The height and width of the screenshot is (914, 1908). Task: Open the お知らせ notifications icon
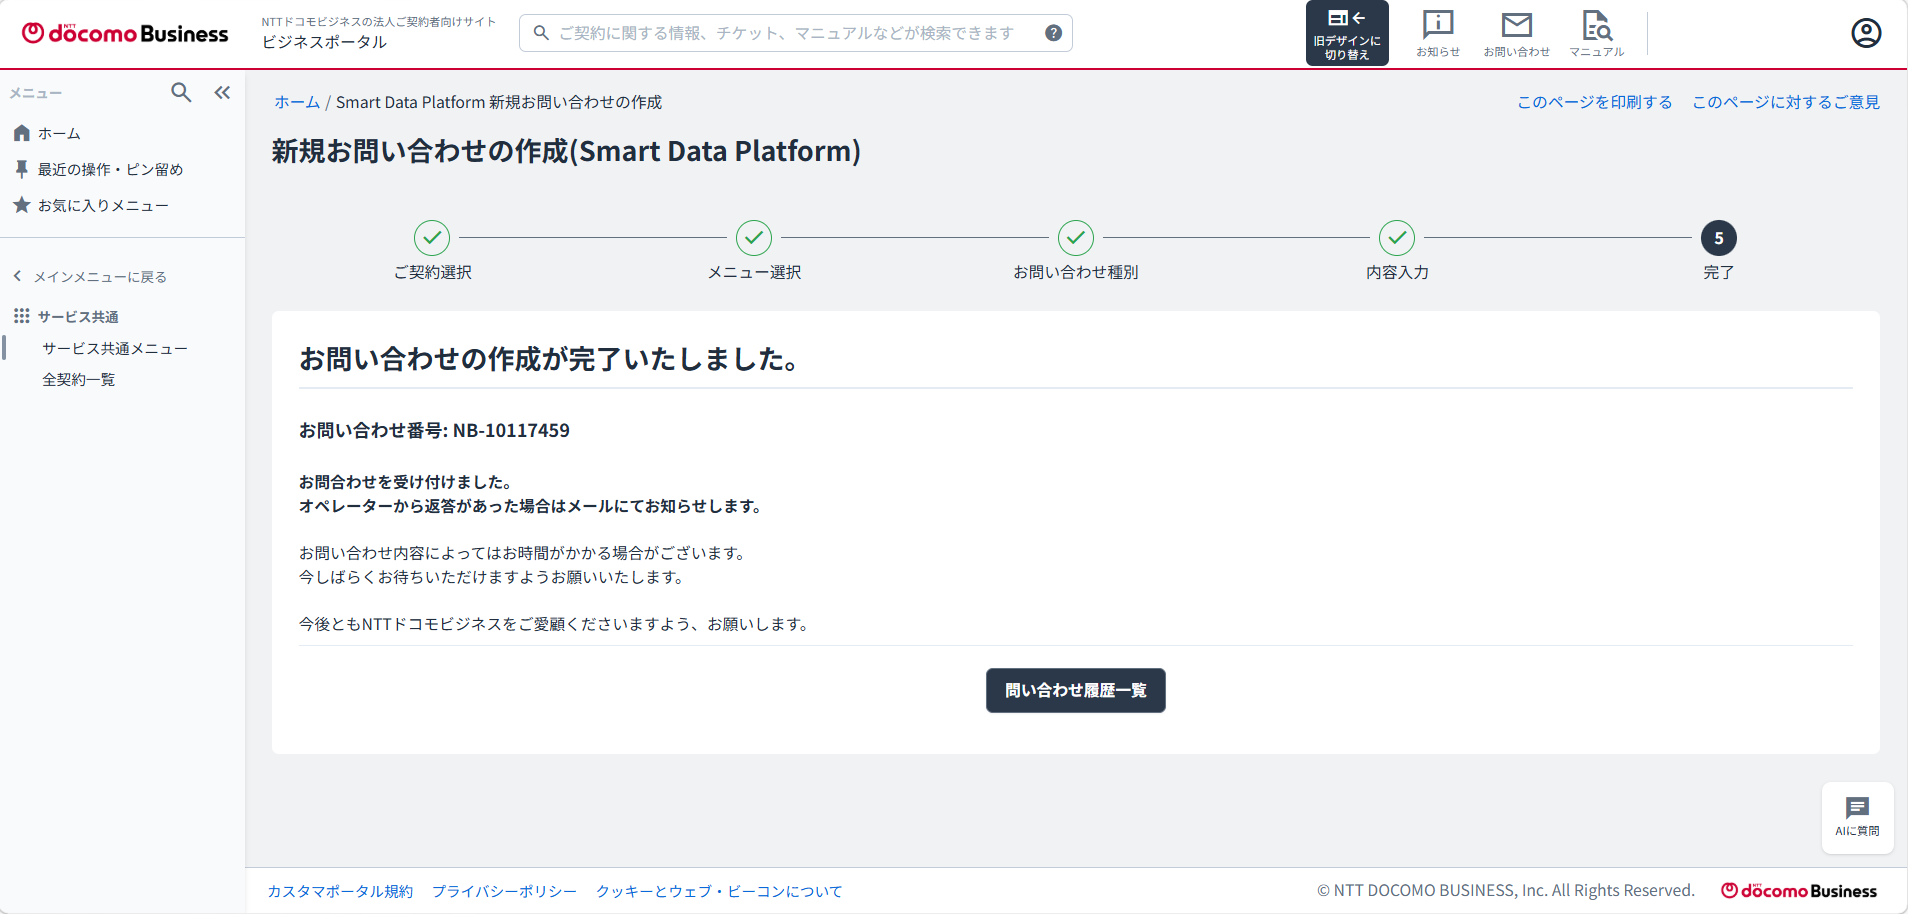click(x=1437, y=34)
